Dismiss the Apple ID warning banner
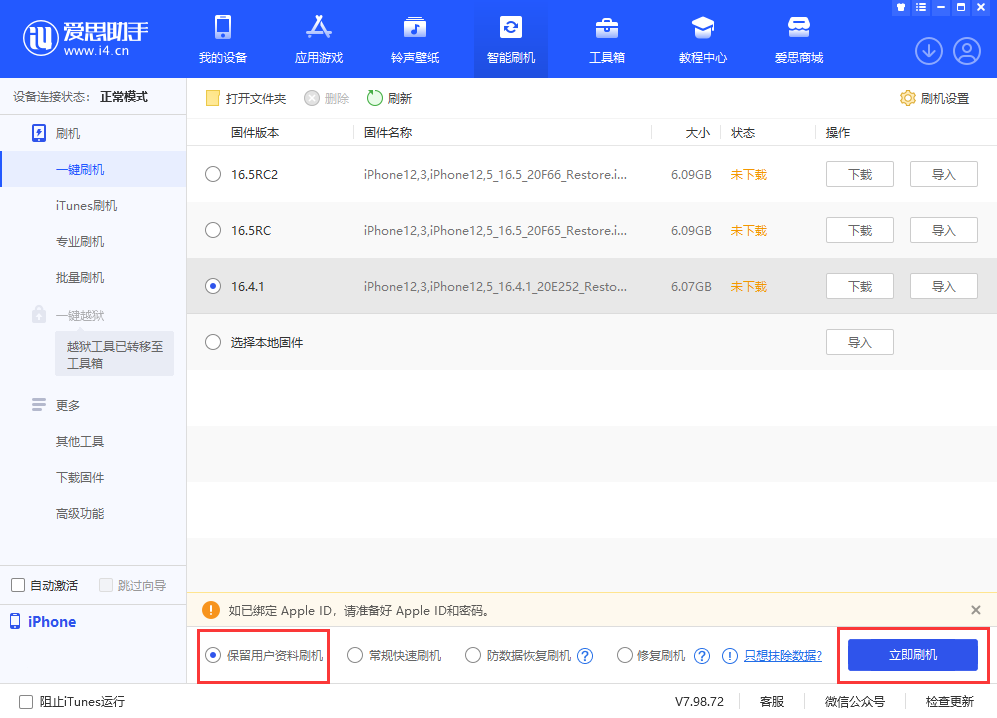The image size is (997, 718). 975,609
